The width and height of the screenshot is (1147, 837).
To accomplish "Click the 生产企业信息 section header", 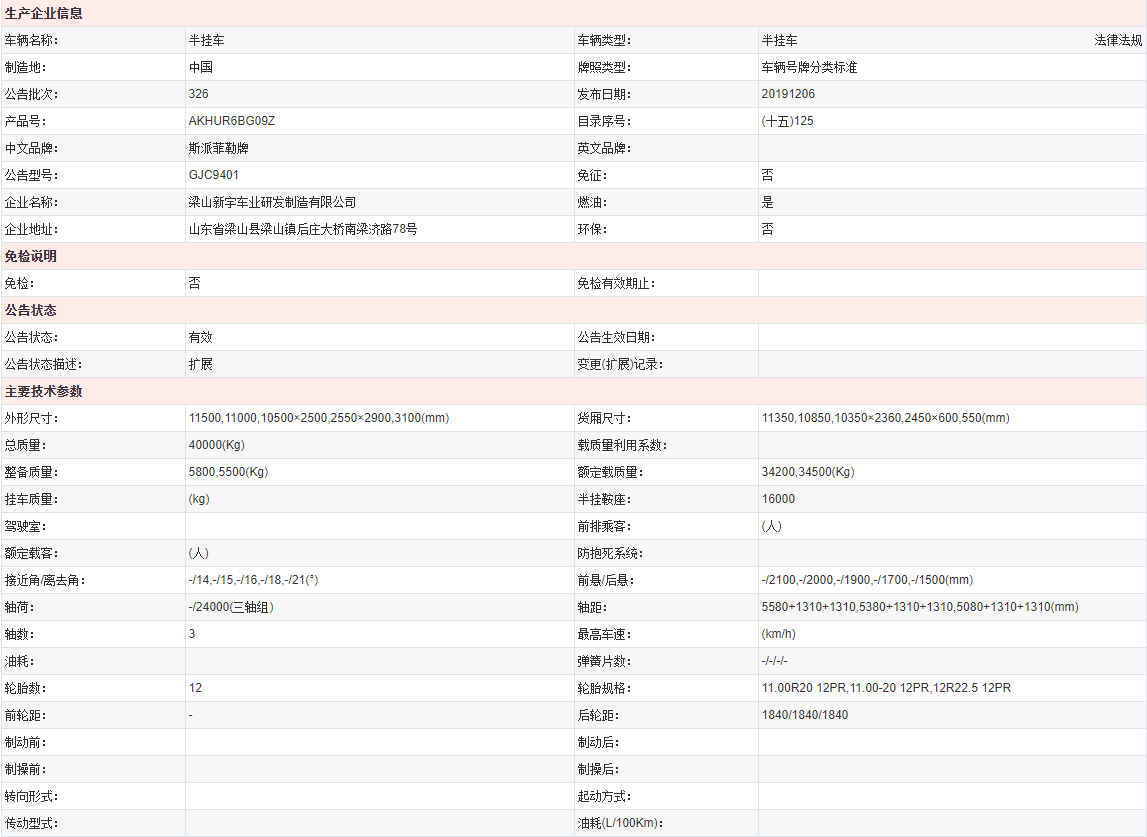I will tap(44, 14).
